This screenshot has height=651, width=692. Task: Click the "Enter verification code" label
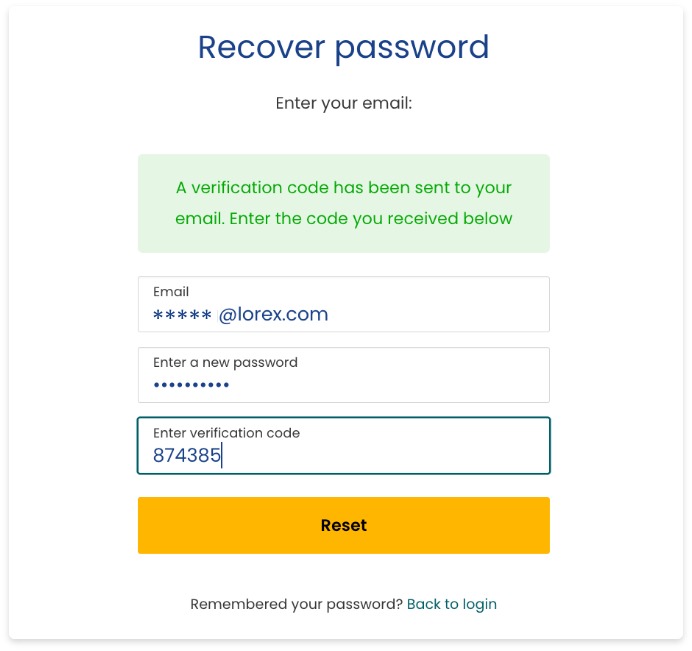(226, 433)
